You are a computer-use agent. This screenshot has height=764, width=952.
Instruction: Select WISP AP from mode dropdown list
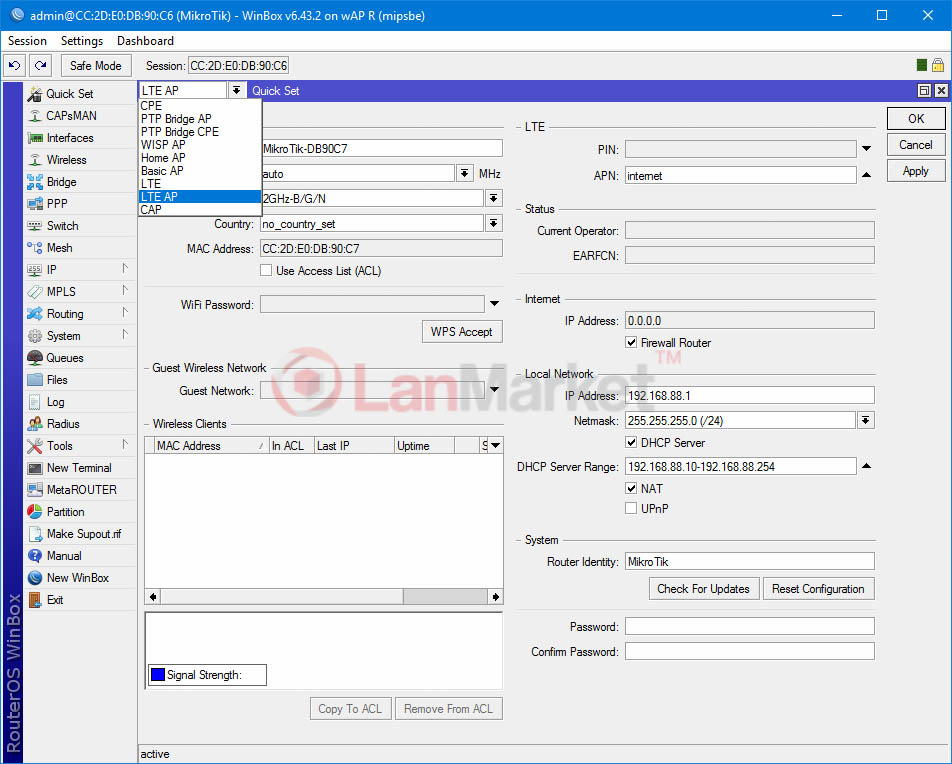click(163, 145)
